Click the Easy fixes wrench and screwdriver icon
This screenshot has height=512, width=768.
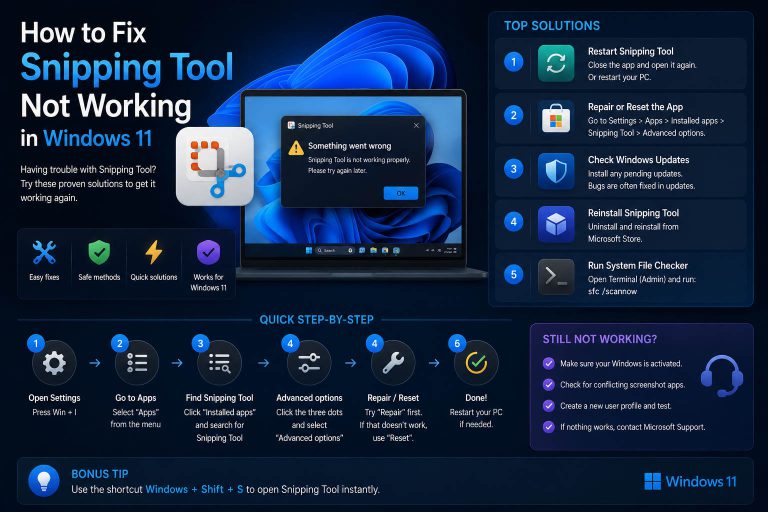tap(44, 252)
